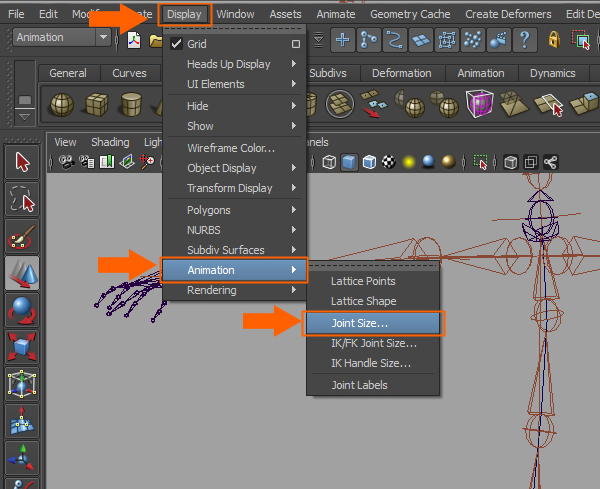Open the Geometry Cache menu
This screenshot has height=489, width=600.
[410, 14]
